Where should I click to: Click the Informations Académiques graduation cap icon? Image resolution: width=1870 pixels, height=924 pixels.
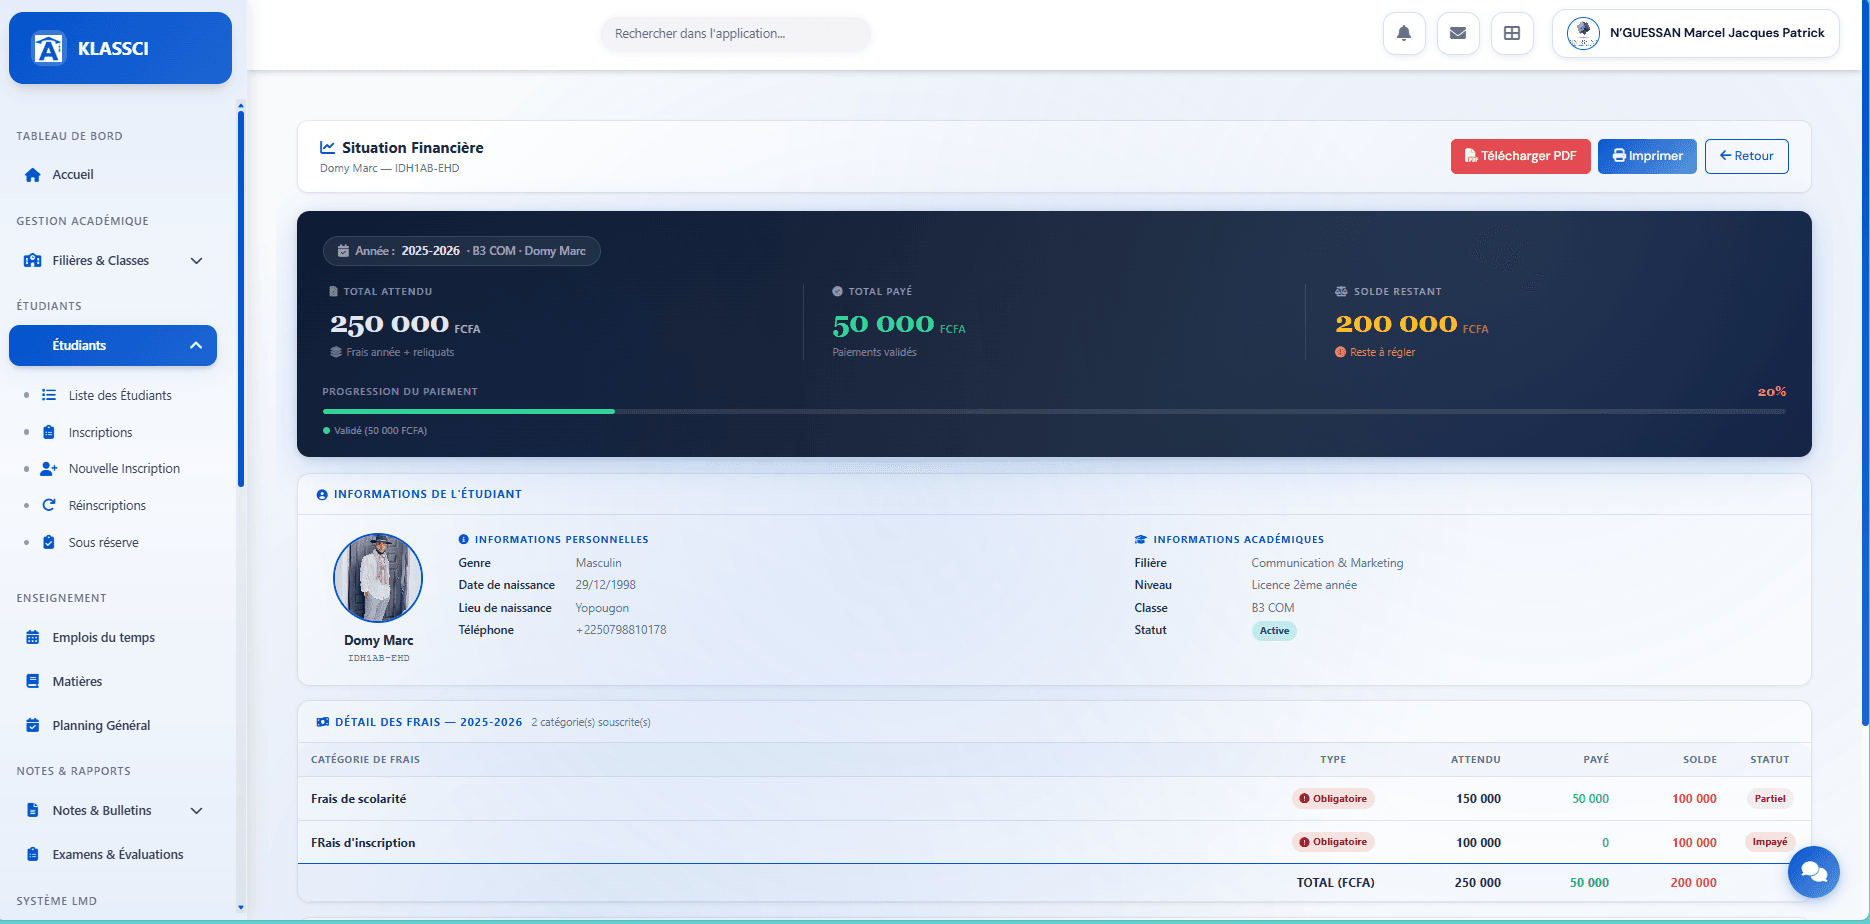(x=1141, y=539)
